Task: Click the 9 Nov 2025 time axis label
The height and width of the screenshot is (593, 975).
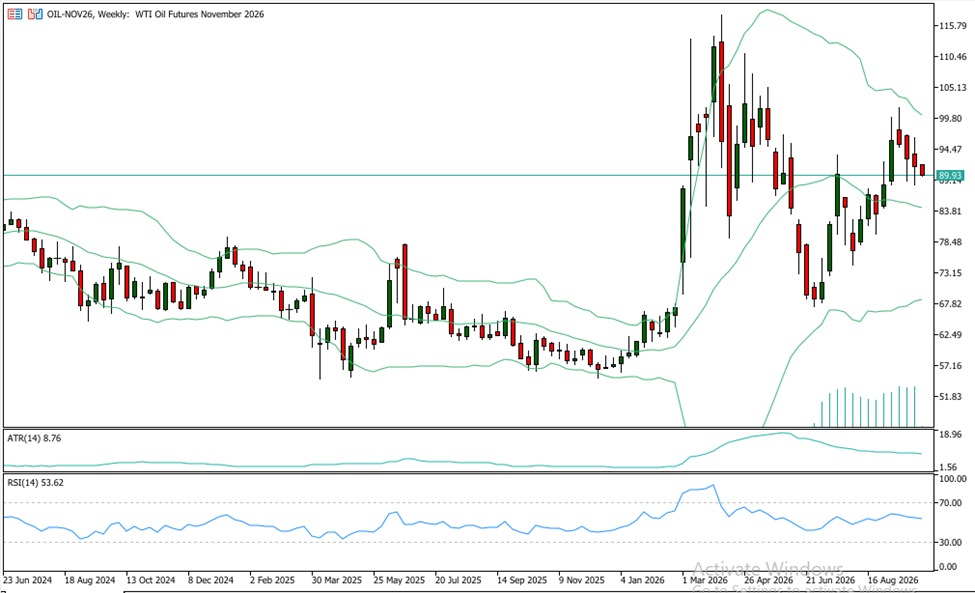Action: click(x=581, y=580)
